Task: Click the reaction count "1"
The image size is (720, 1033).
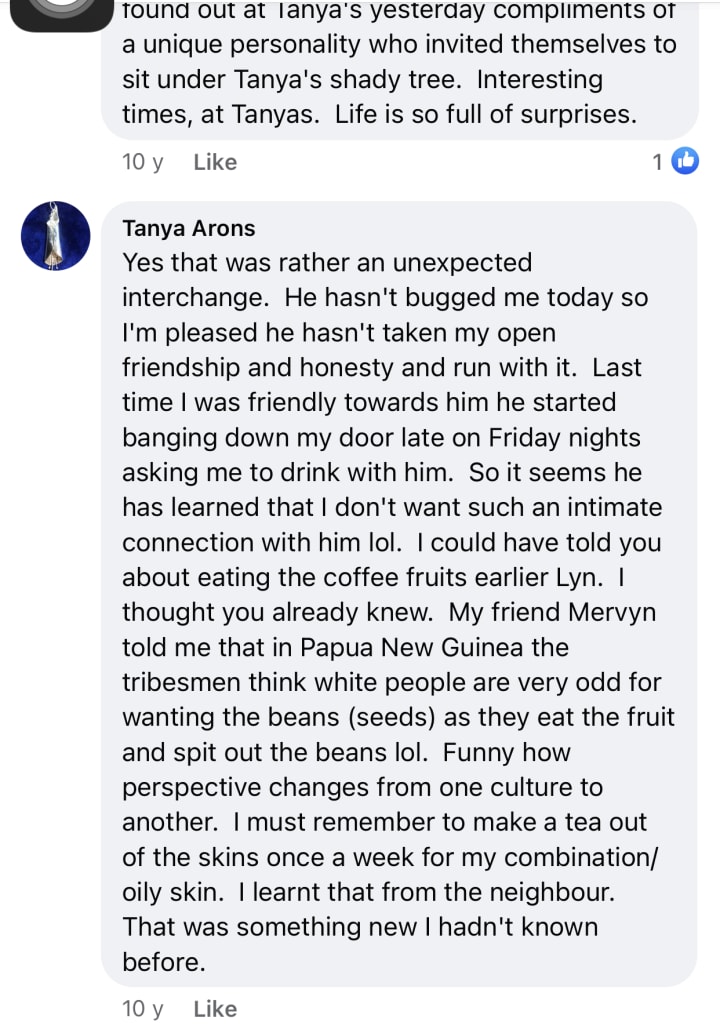Action: tap(658, 161)
